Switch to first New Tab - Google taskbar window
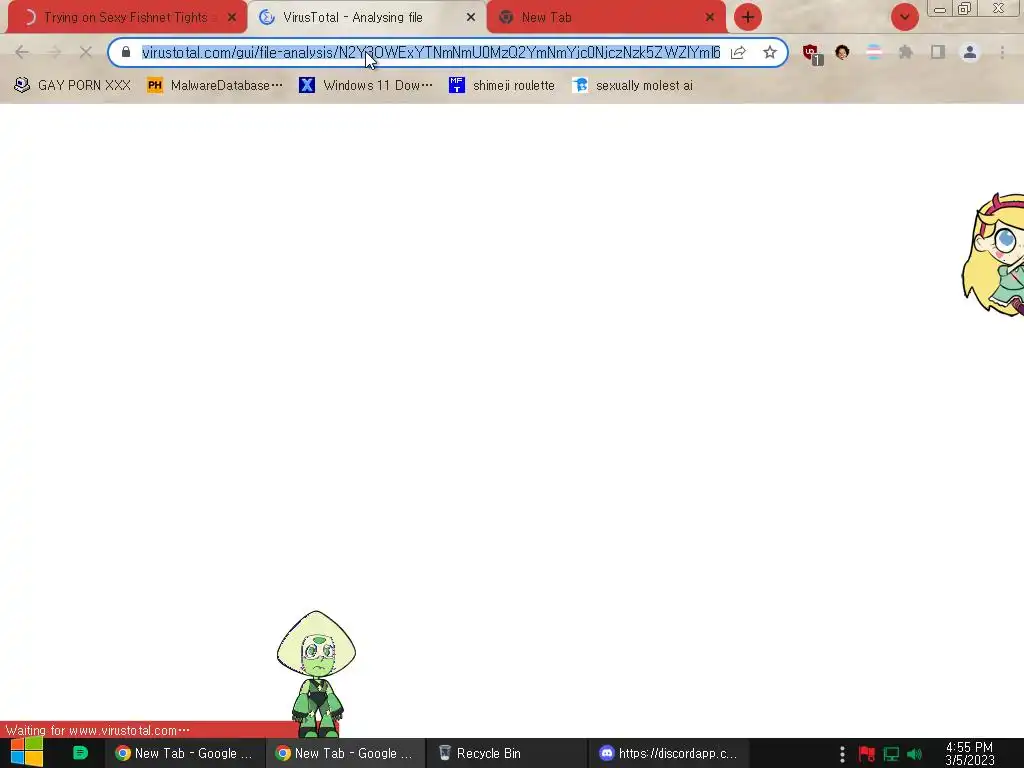The height and width of the screenshot is (768, 1024). click(x=184, y=753)
